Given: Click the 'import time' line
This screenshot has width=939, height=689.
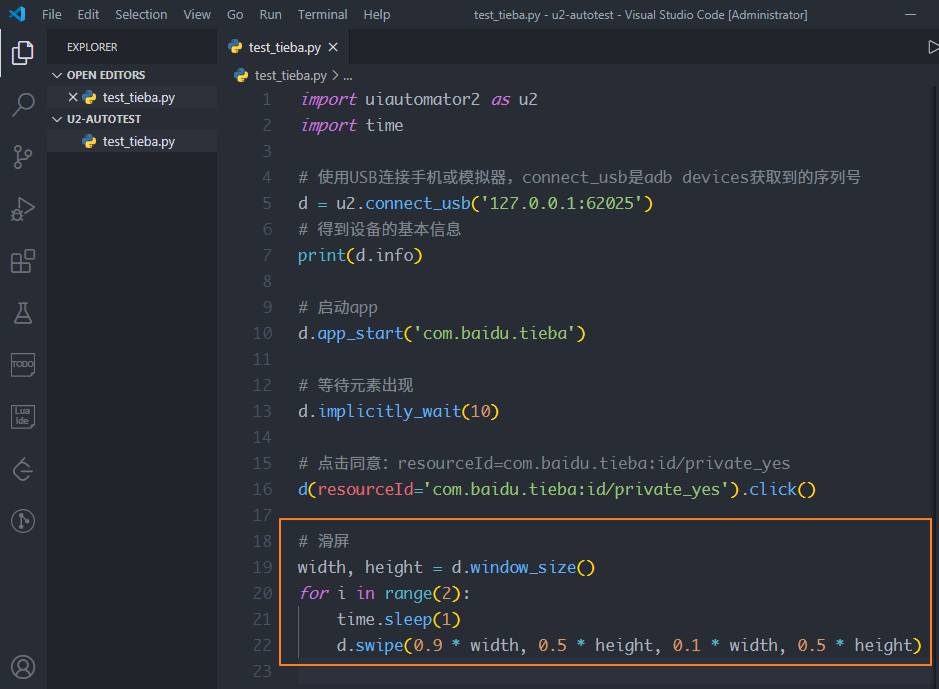Looking at the screenshot, I should coord(351,125).
